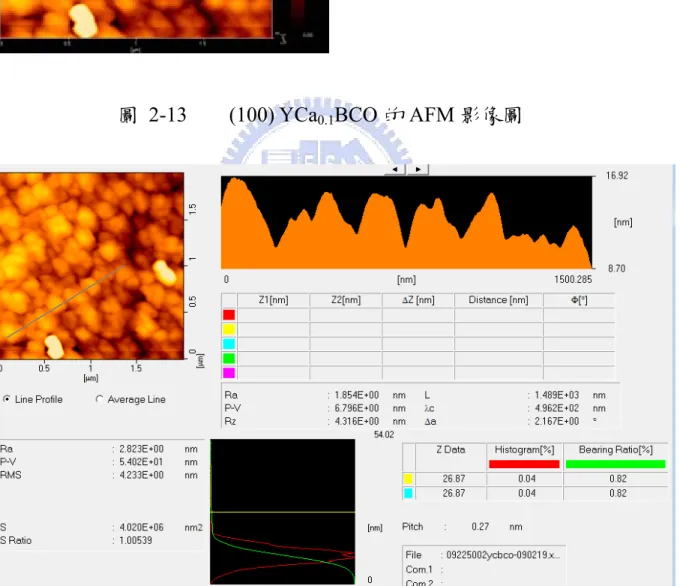Click the profile maximum label 16.92
Image resolution: width=680 pixels, height=586 pixels.
click(617, 176)
